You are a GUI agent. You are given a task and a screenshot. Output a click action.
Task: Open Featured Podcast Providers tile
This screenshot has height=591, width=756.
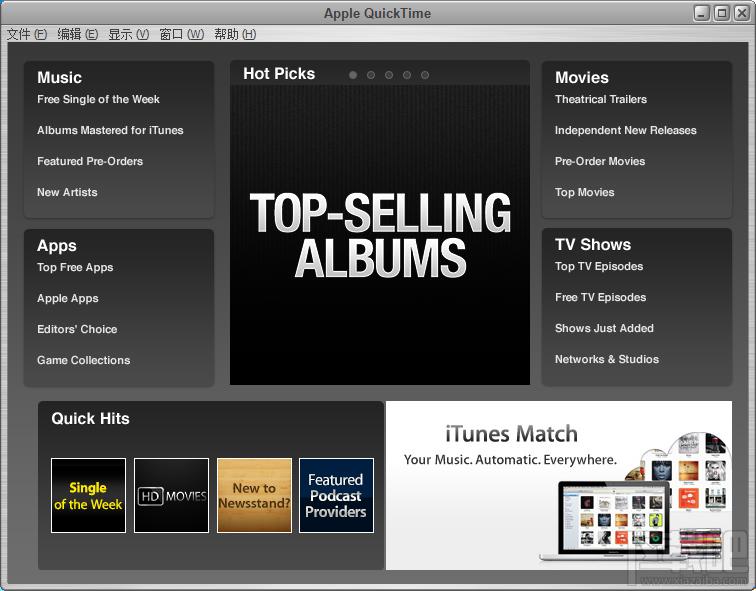(336, 496)
